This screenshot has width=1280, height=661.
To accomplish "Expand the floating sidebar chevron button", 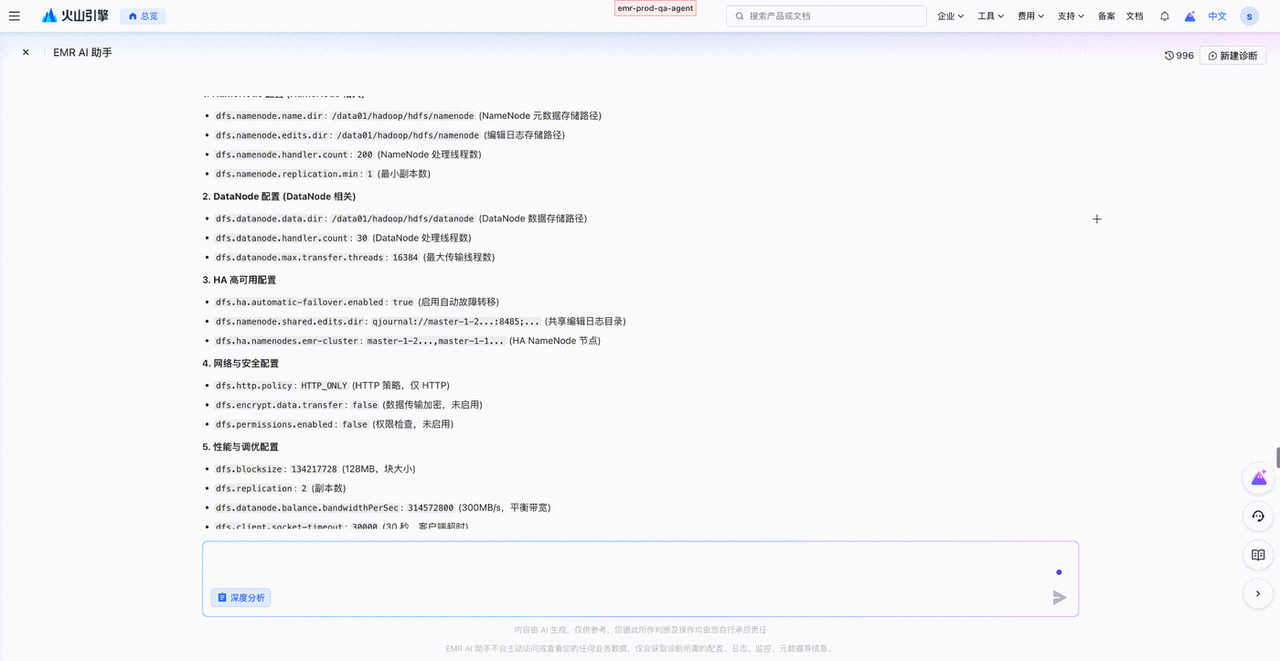I will tap(1258, 594).
